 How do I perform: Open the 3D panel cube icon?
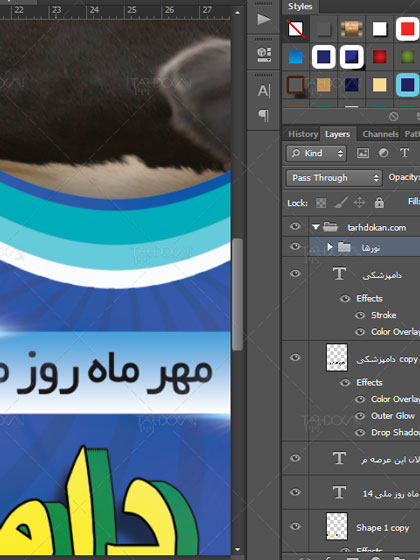coord(264,54)
